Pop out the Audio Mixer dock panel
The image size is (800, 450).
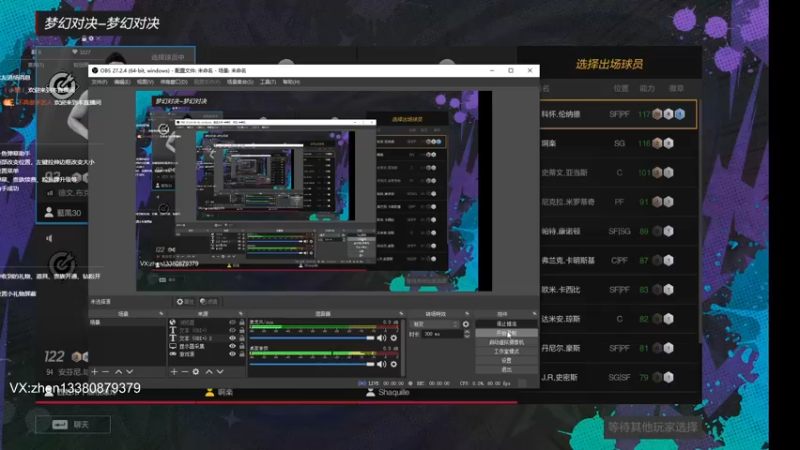pyautogui.click(x=401, y=314)
